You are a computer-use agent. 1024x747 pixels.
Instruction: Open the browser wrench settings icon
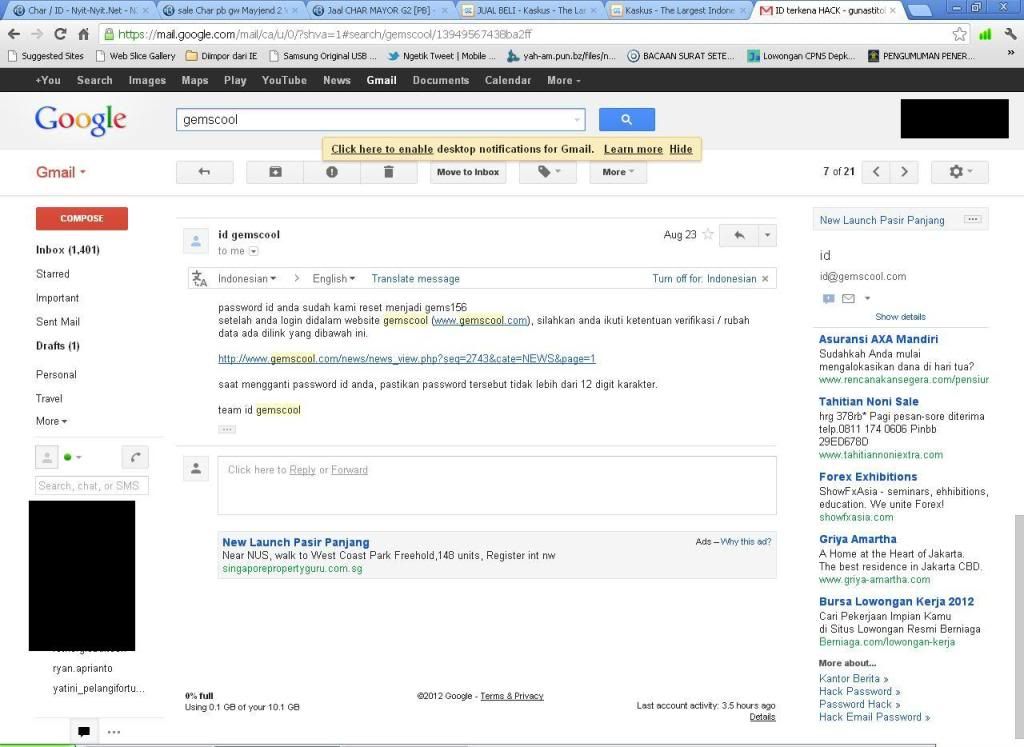click(1010, 34)
